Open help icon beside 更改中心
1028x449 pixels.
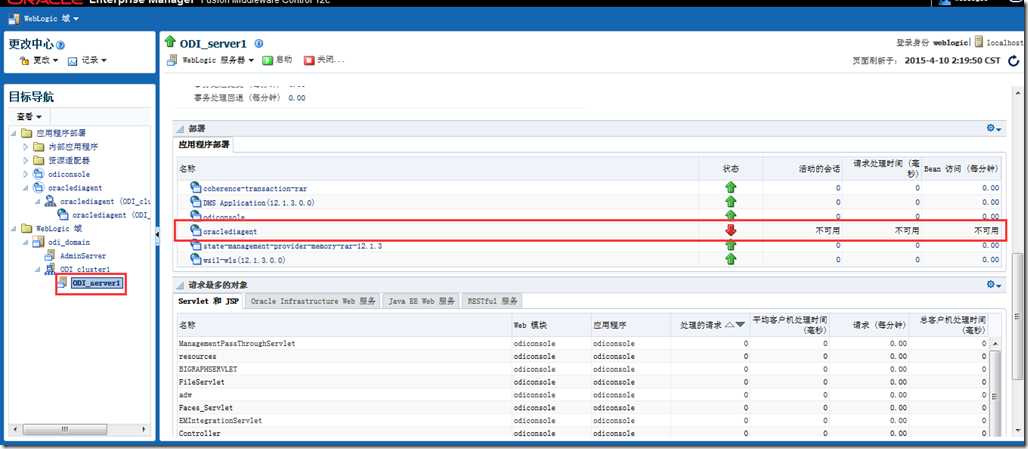pos(61,45)
